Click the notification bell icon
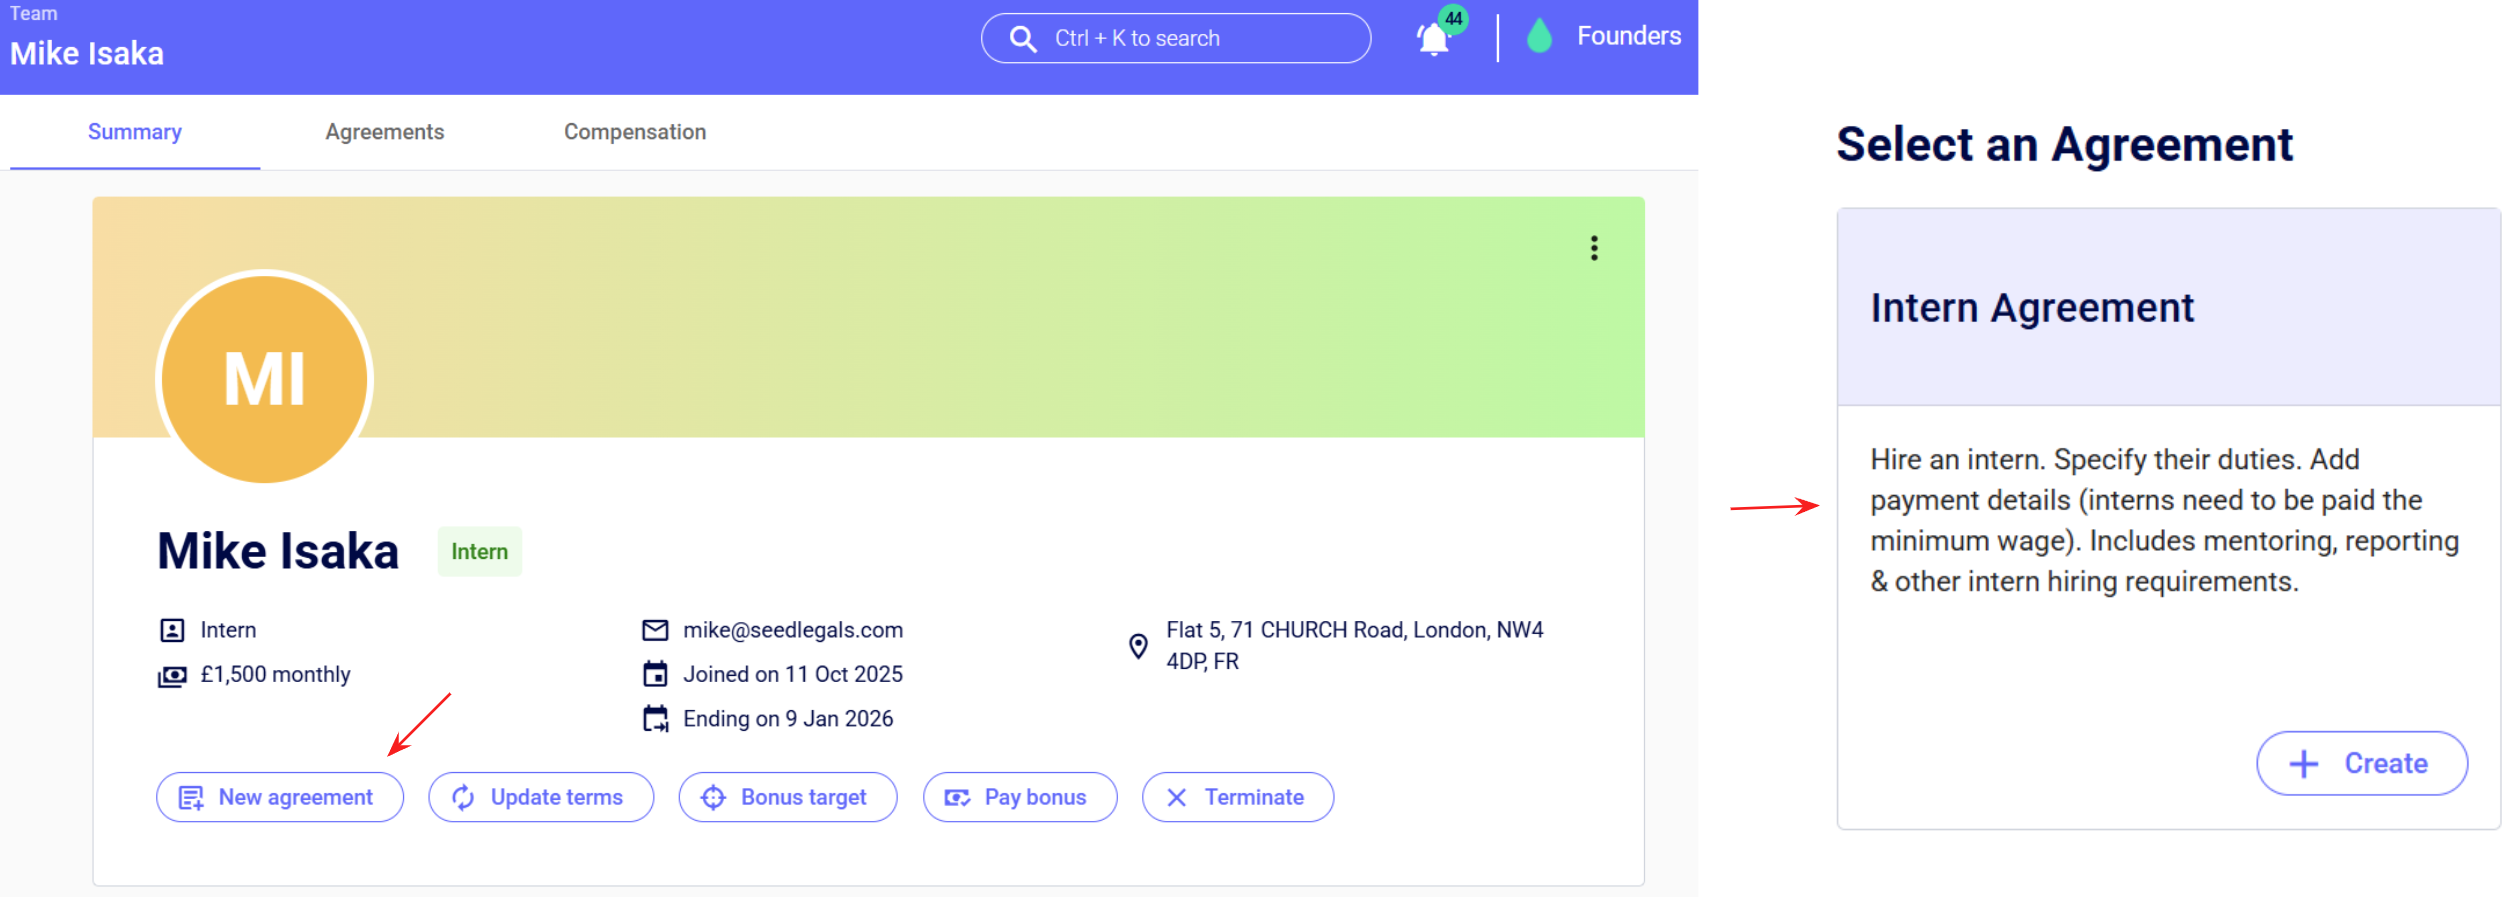This screenshot has width=2513, height=899. [x=1433, y=39]
